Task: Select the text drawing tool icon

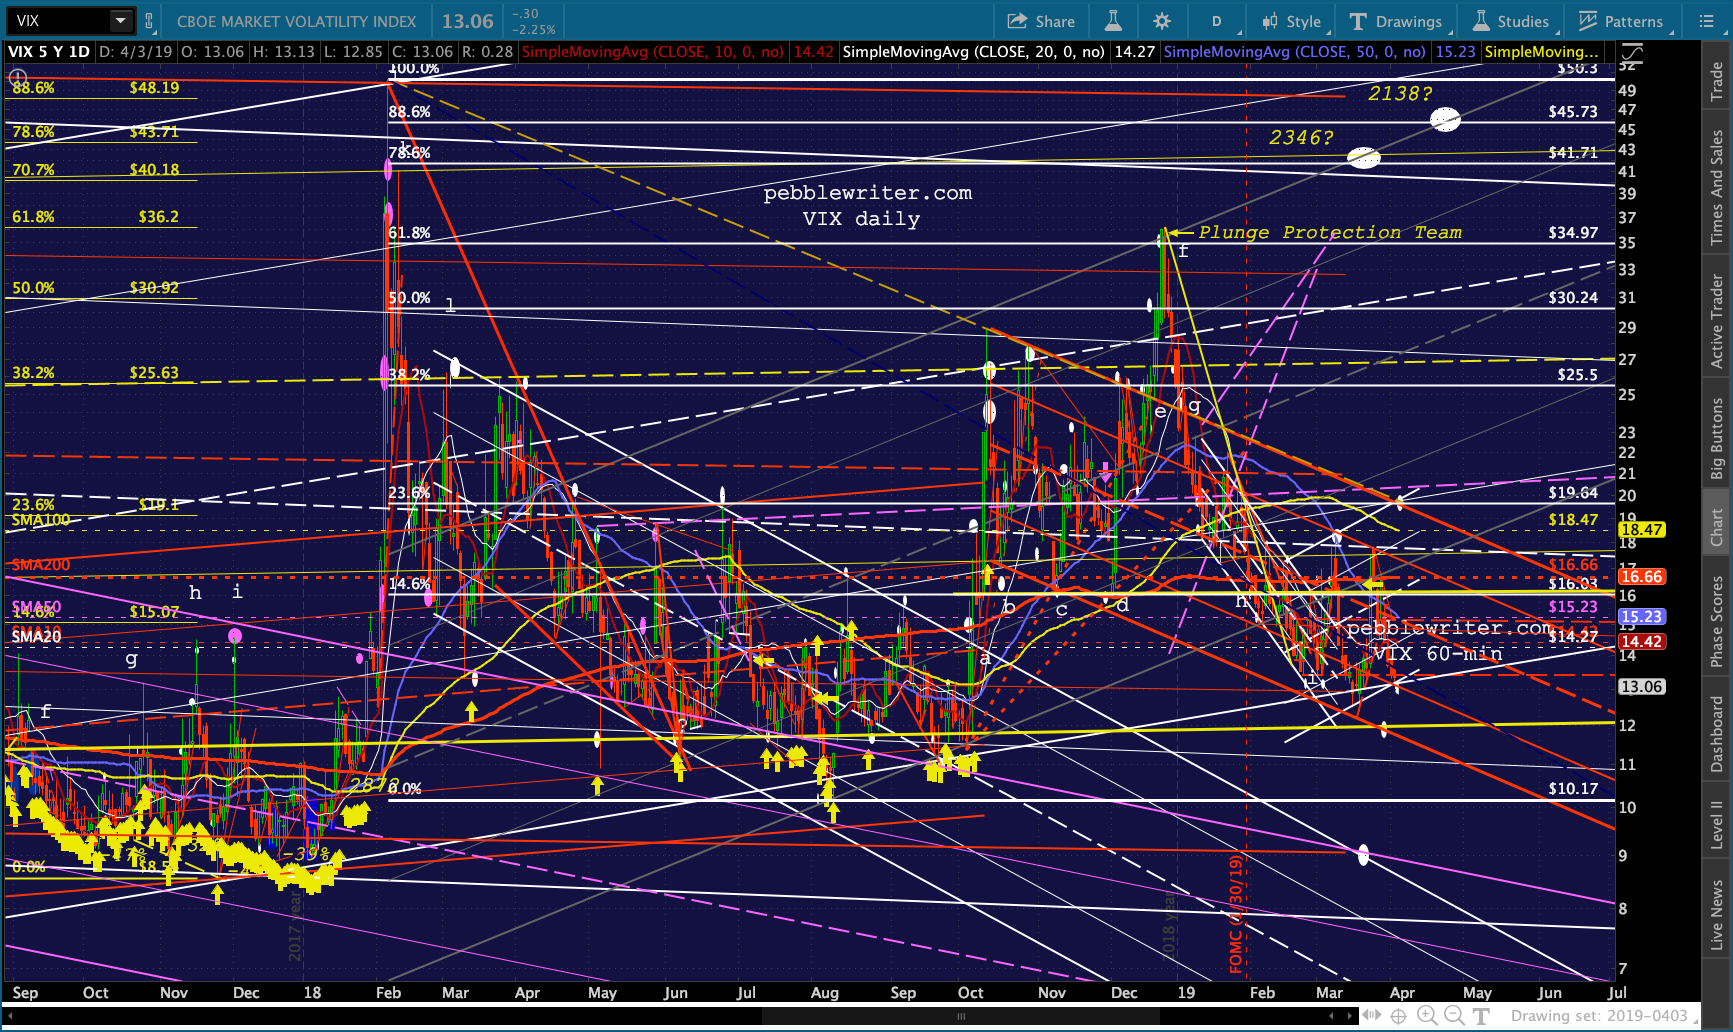Action: [1481, 1016]
